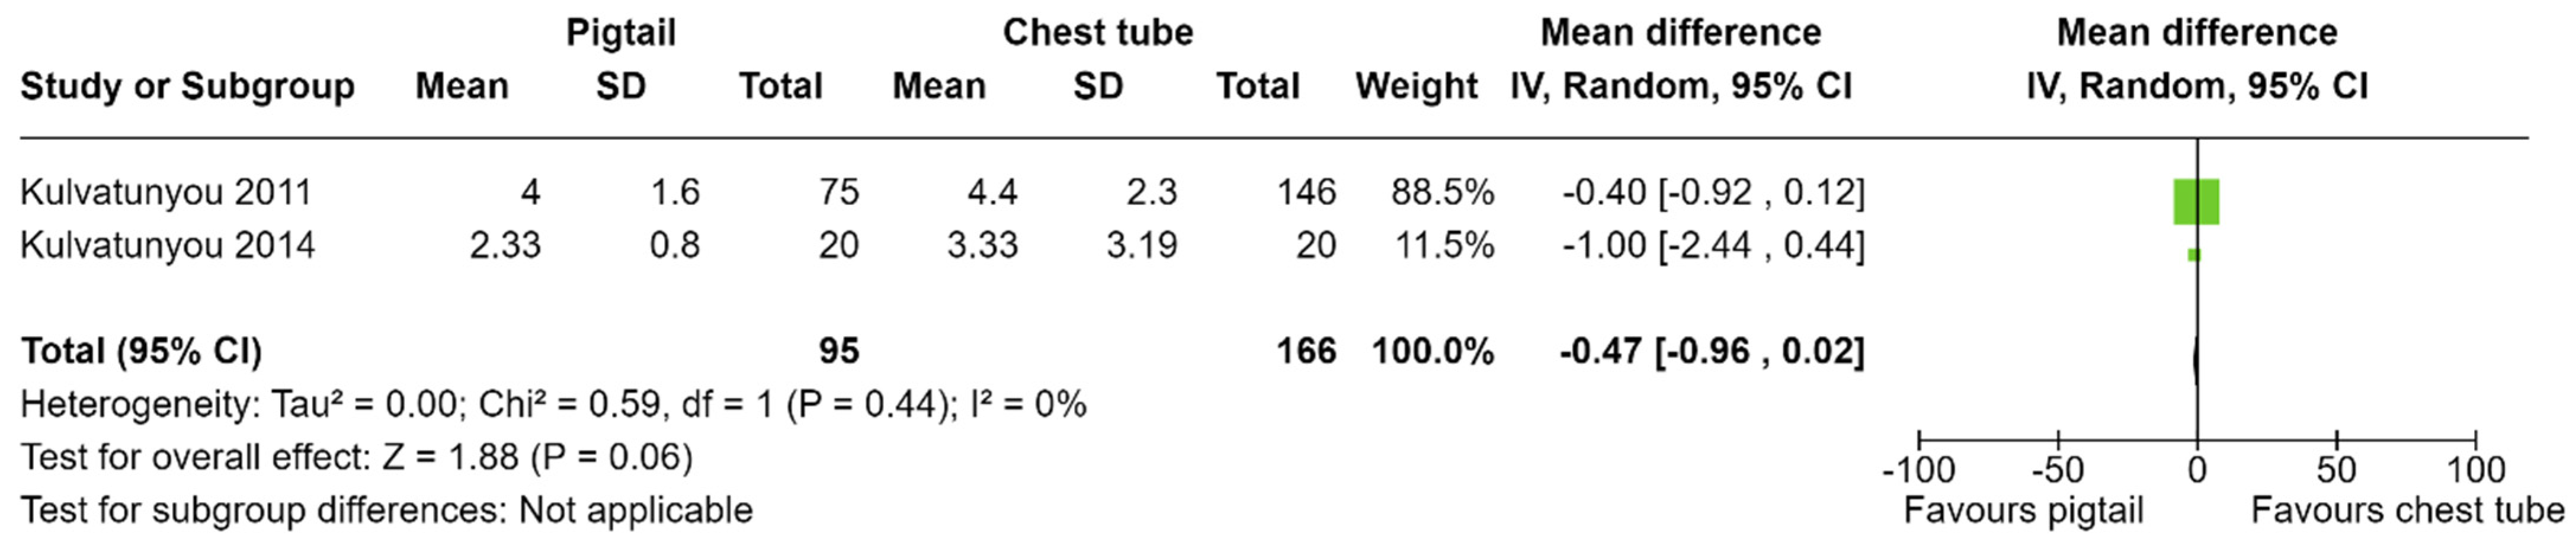This screenshot has width=2576, height=546.
Task: Click the large green square for Kulvatunyou 2011
Action: 2196,202
